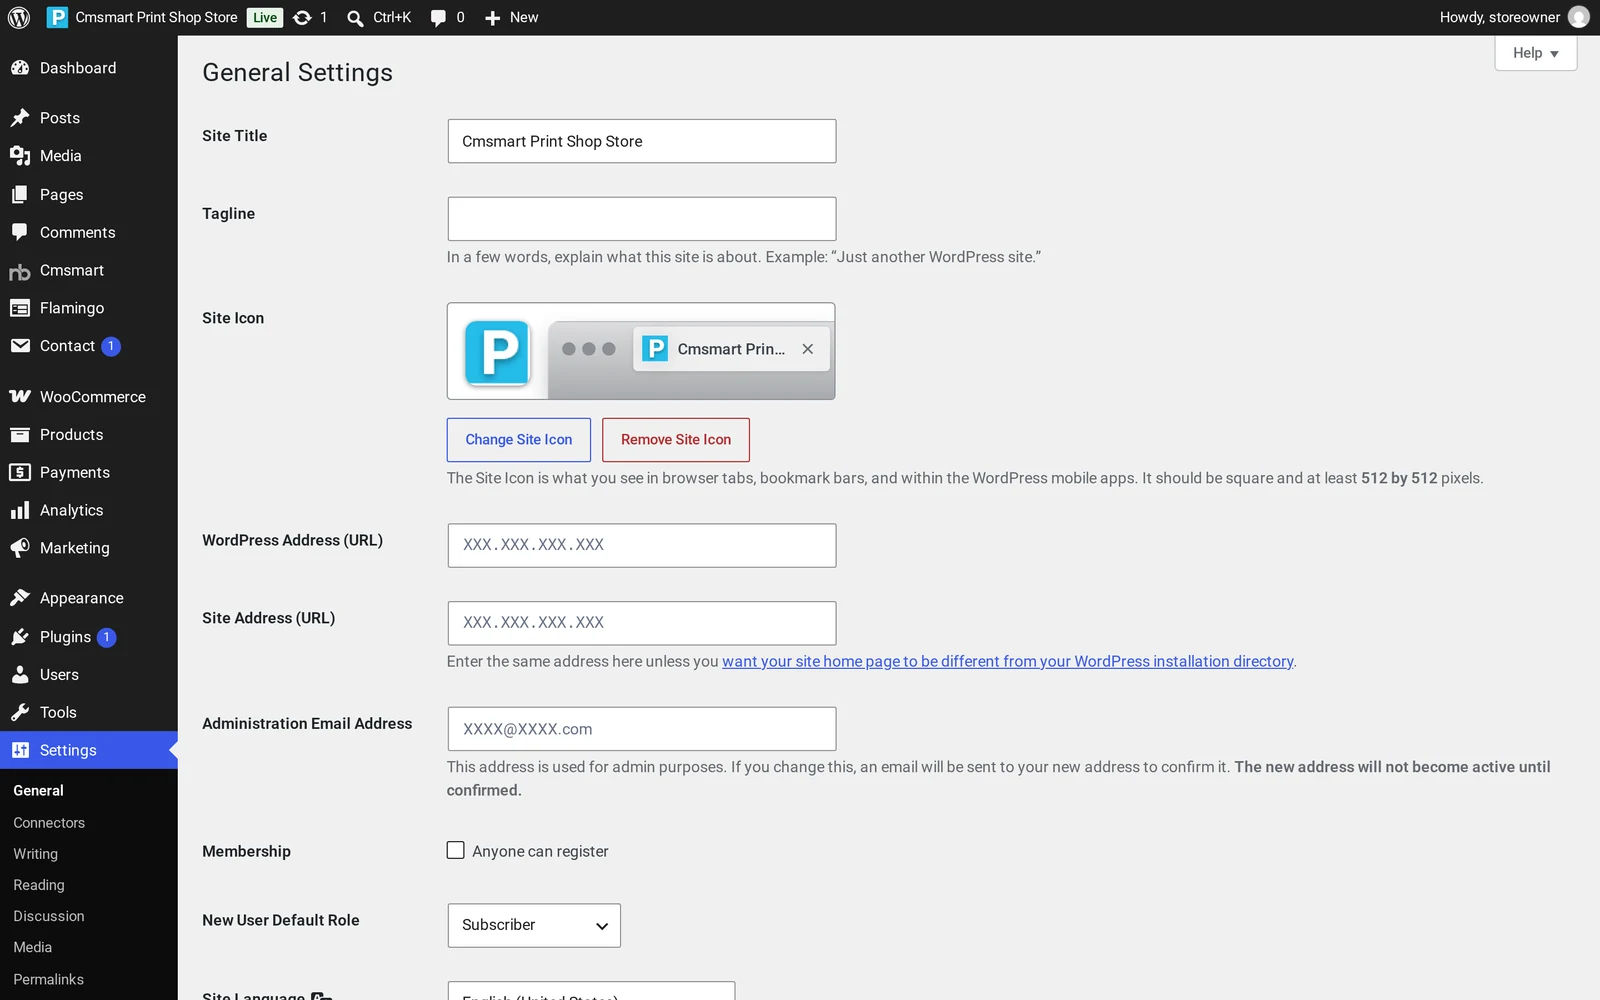Open the Media sidebar icon

coord(20,156)
